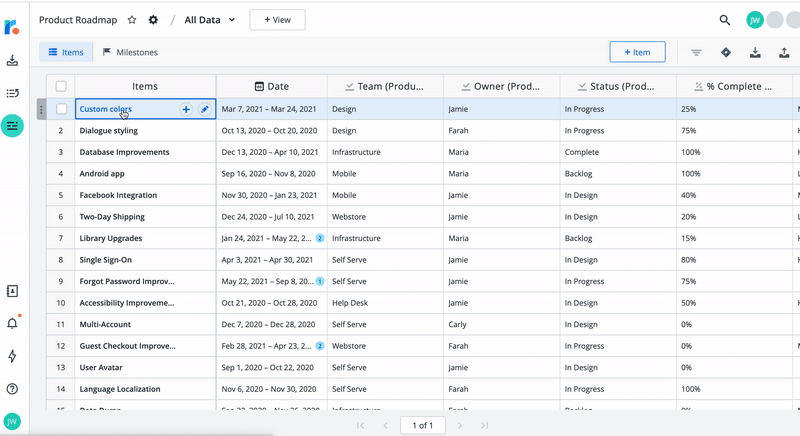Open roadmap settings gear icon
800x436 pixels.
tap(153, 20)
